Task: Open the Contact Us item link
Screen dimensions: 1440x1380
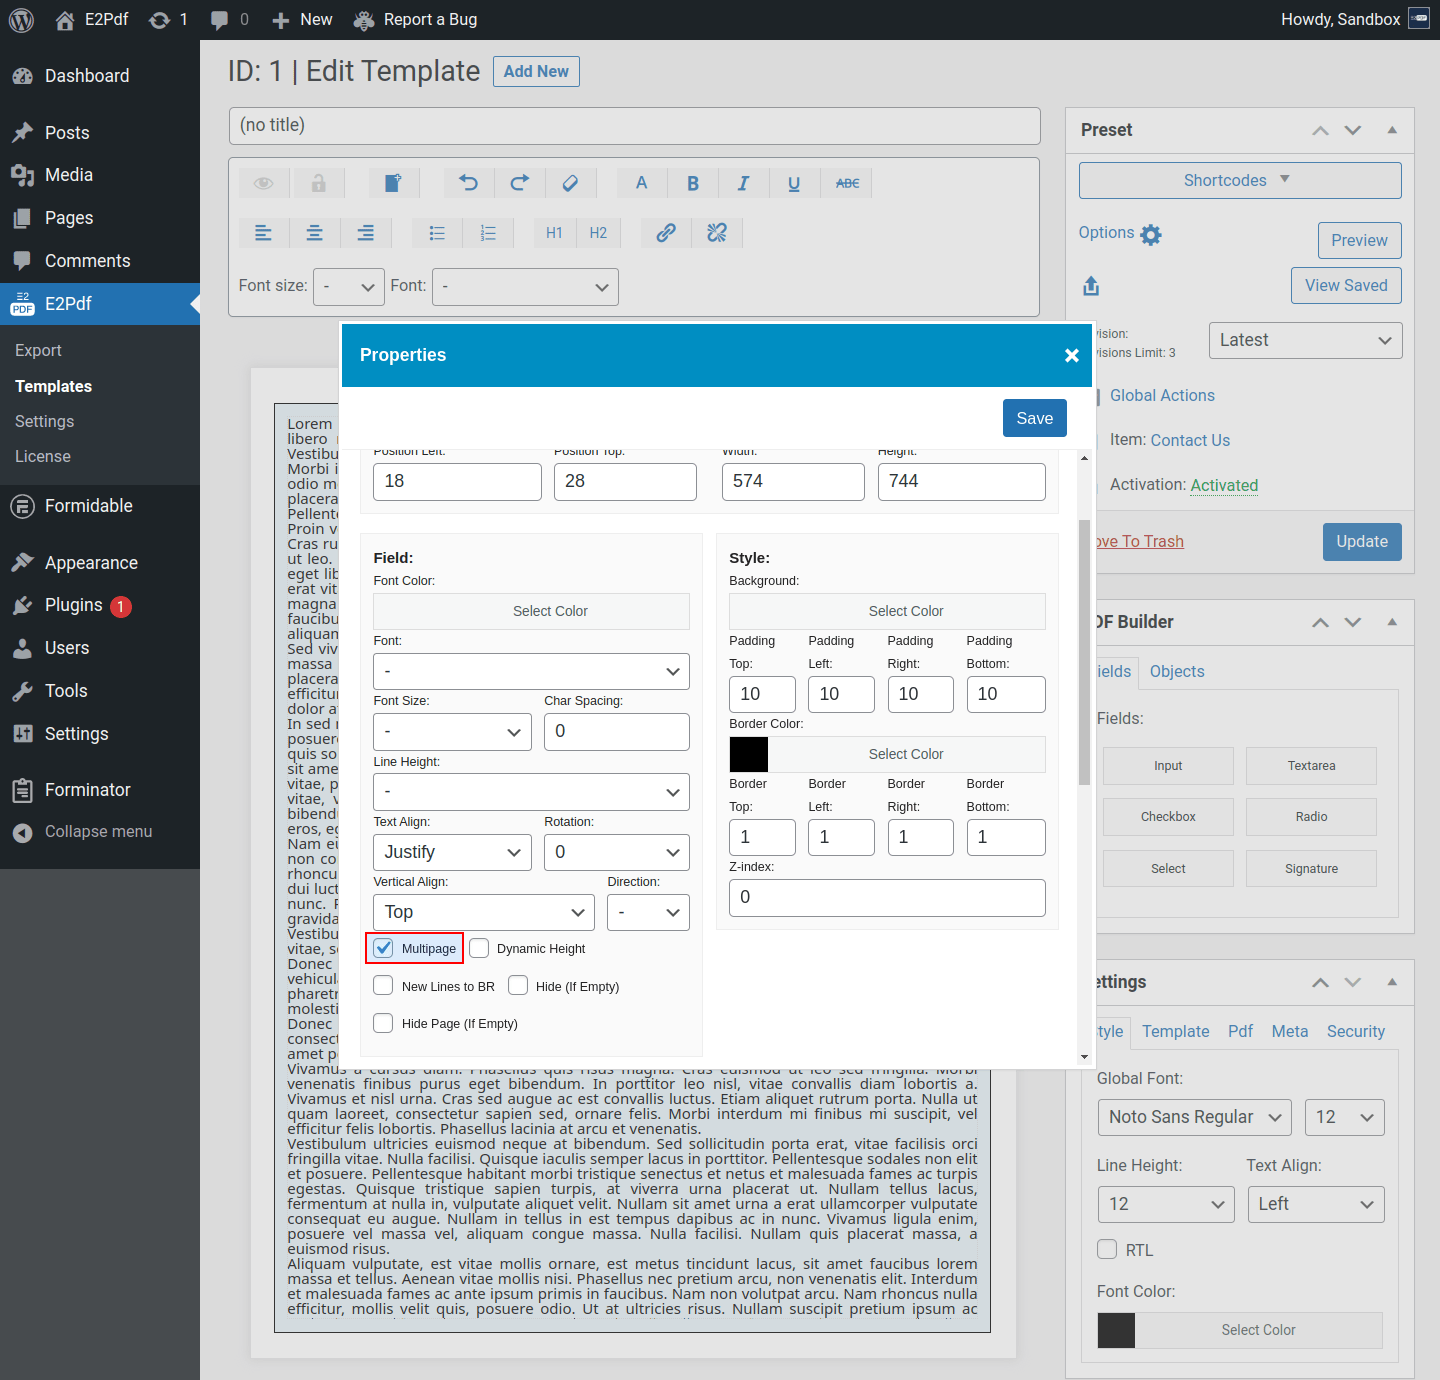Action: [1190, 440]
